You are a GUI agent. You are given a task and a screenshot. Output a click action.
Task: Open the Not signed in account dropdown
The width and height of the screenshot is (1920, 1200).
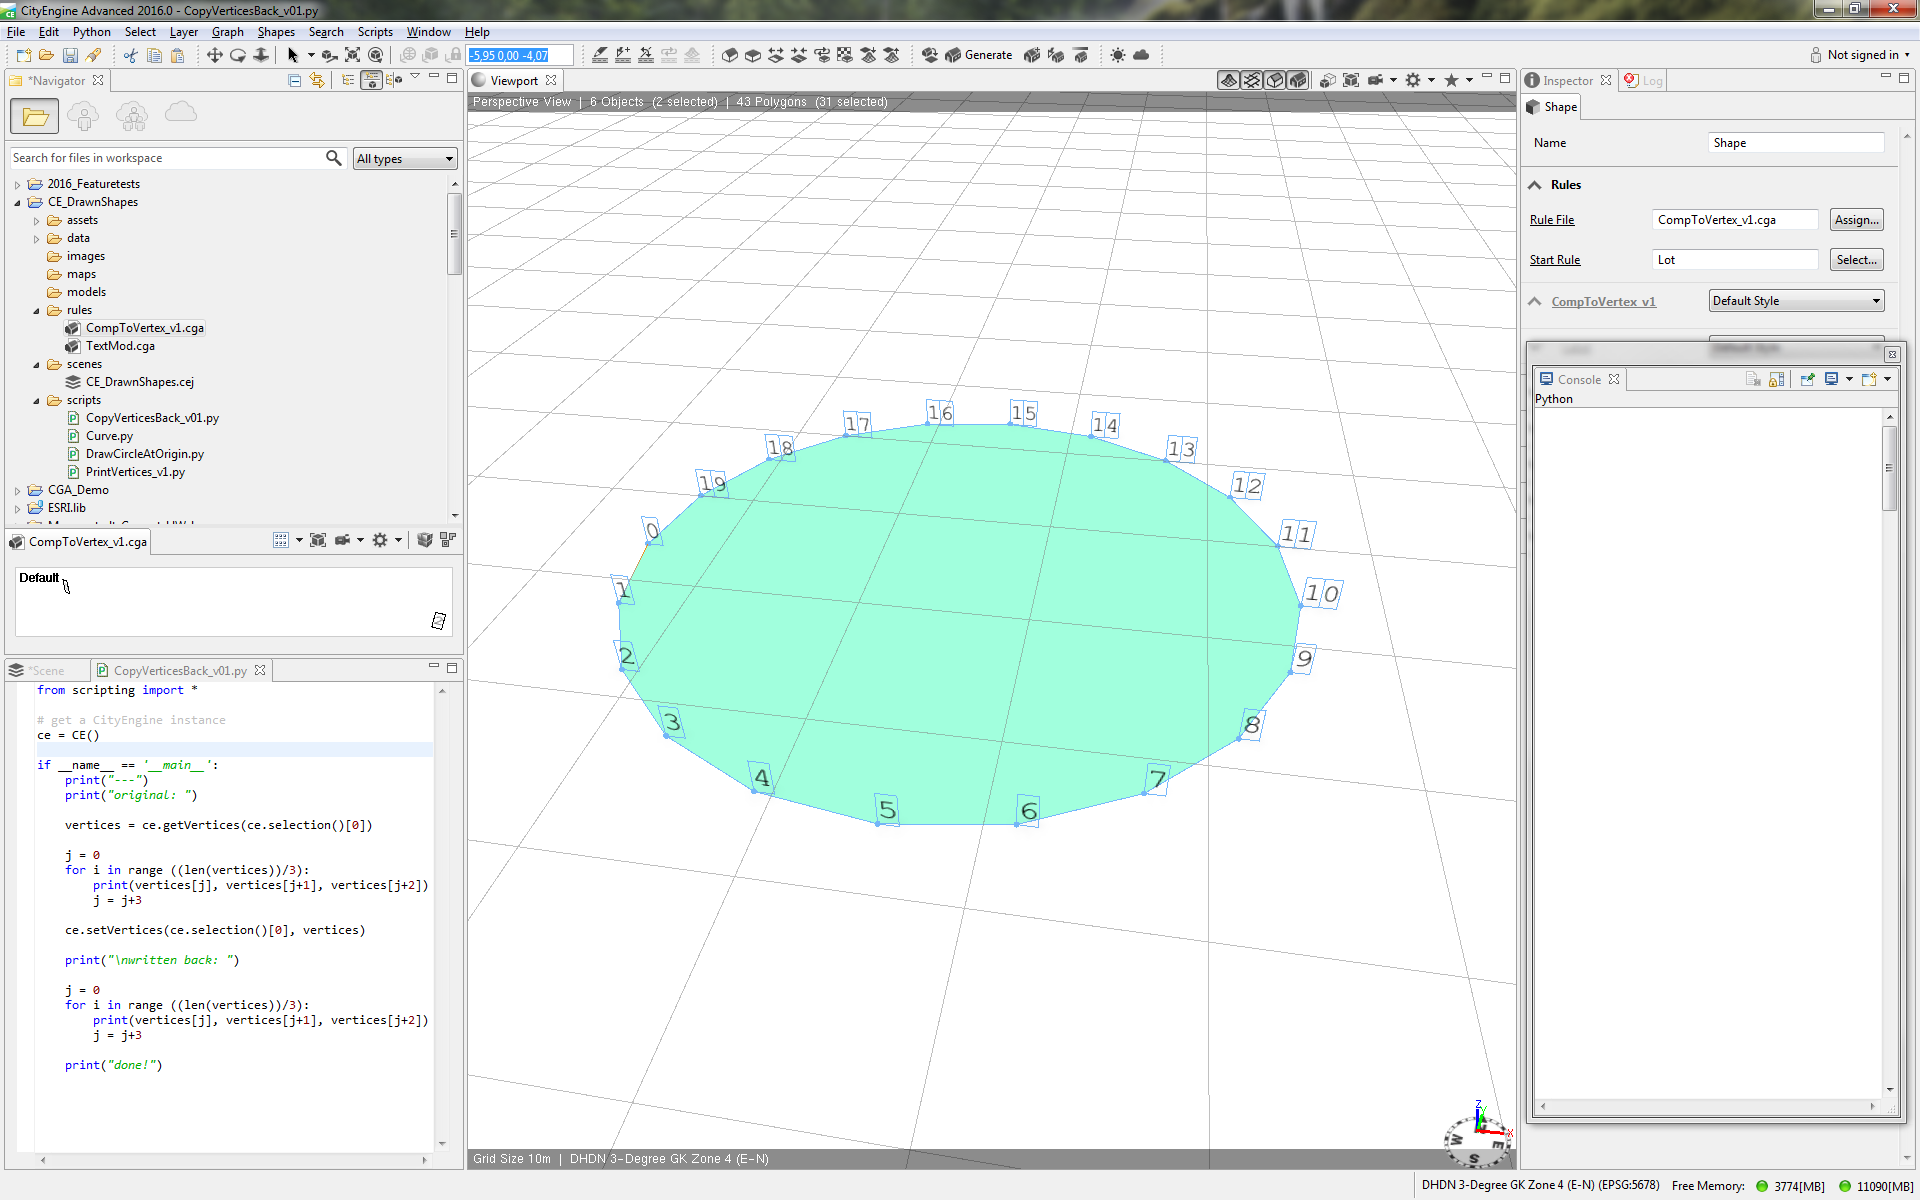coord(1859,55)
